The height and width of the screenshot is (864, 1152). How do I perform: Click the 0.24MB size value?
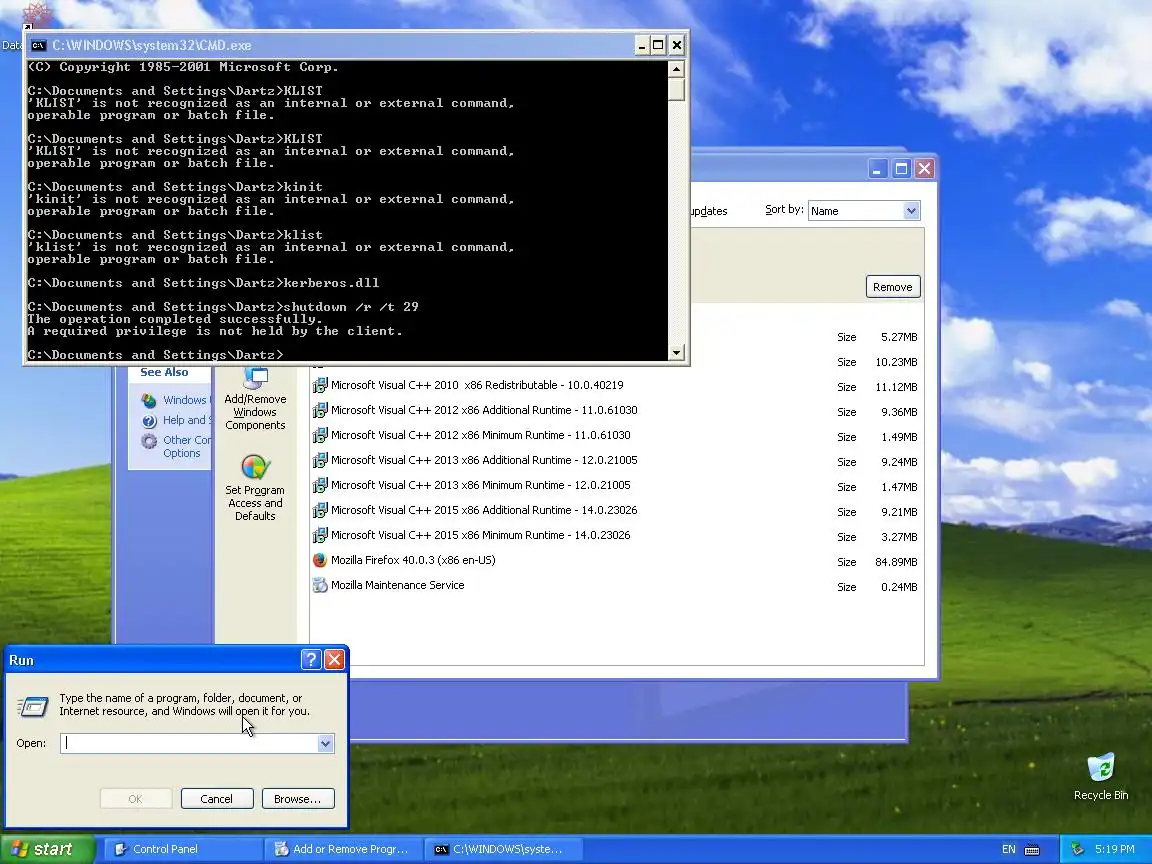point(899,587)
